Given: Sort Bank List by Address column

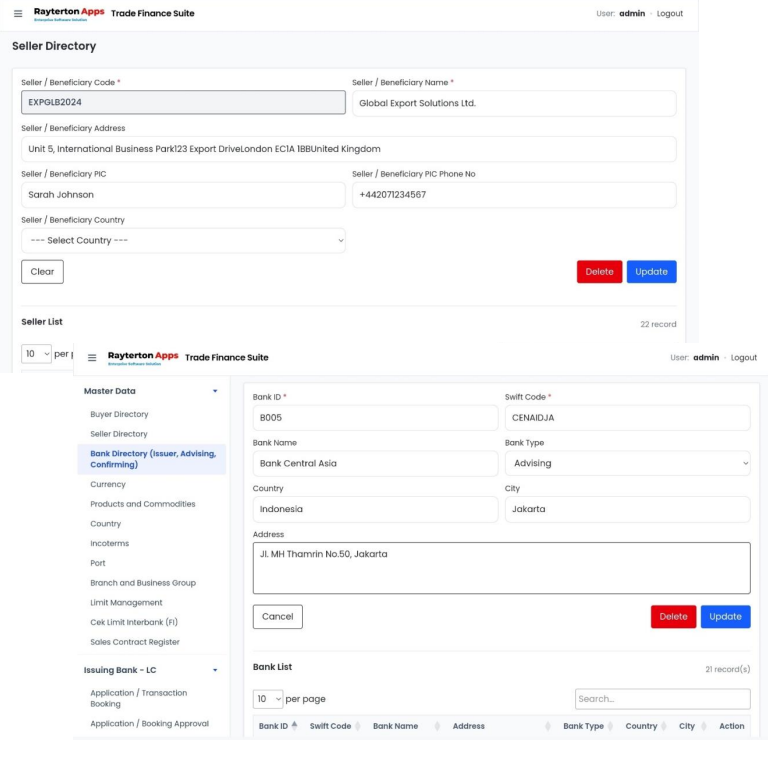Looking at the screenshot, I should point(469,726).
